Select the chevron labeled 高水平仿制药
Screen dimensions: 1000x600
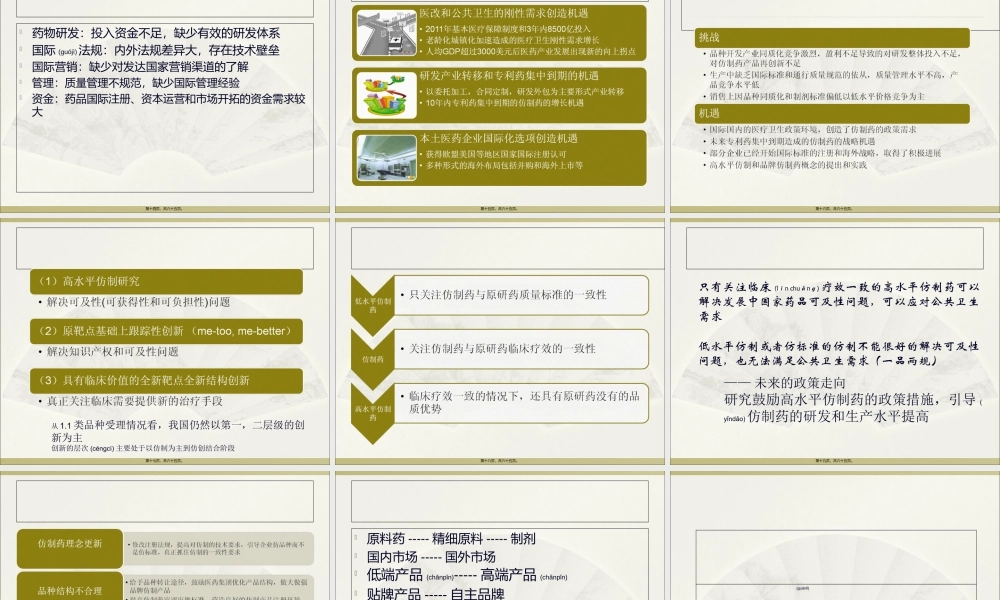[x=371, y=410]
